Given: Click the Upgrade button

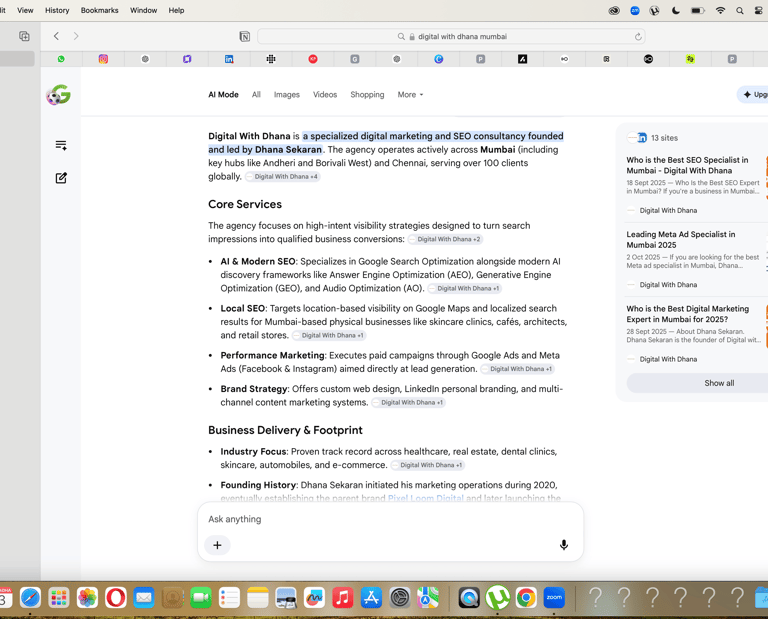Looking at the screenshot, I should coord(753,95).
